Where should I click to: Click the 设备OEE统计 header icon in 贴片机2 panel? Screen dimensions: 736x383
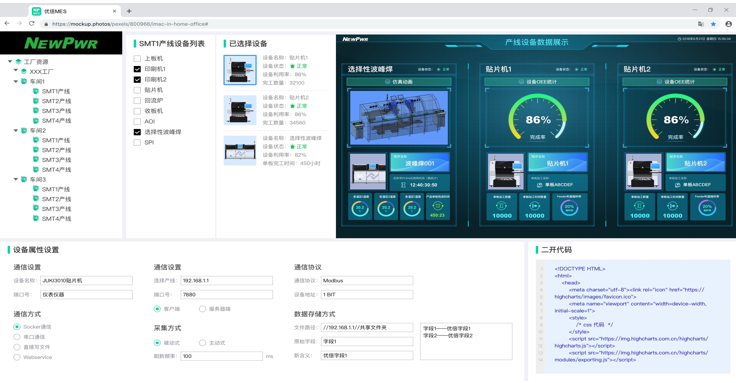[659, 82]
